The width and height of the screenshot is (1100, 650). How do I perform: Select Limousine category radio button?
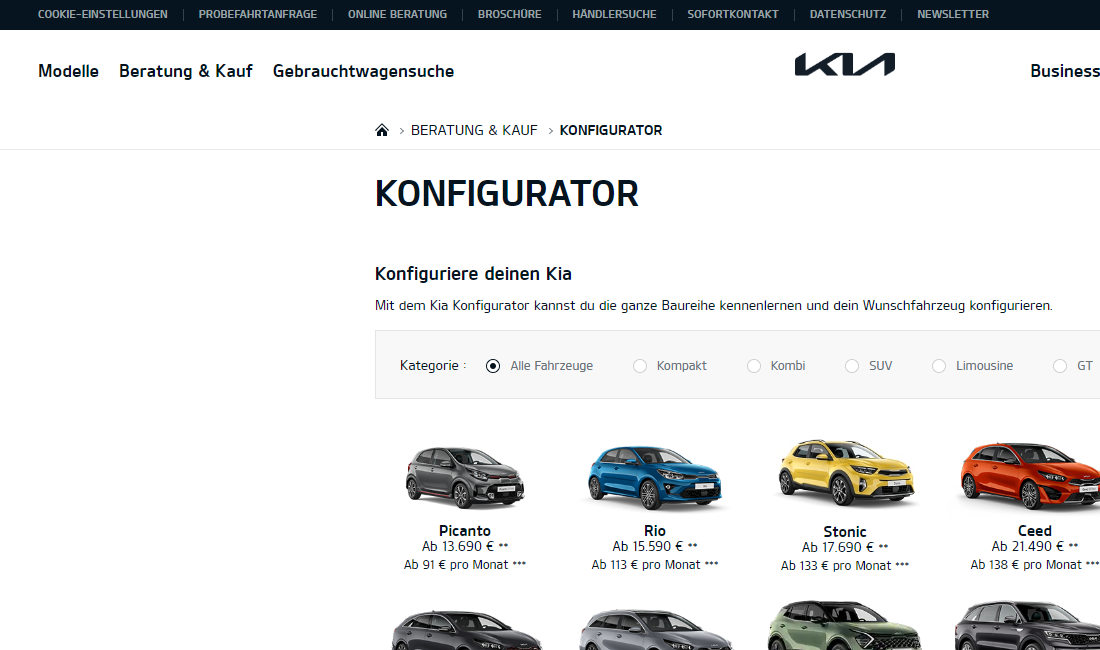click(939, 366)
